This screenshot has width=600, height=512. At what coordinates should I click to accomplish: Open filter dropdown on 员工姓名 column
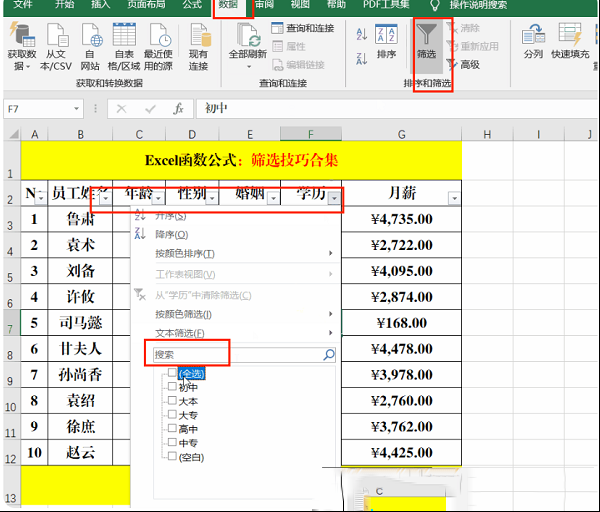click(106, 198)
